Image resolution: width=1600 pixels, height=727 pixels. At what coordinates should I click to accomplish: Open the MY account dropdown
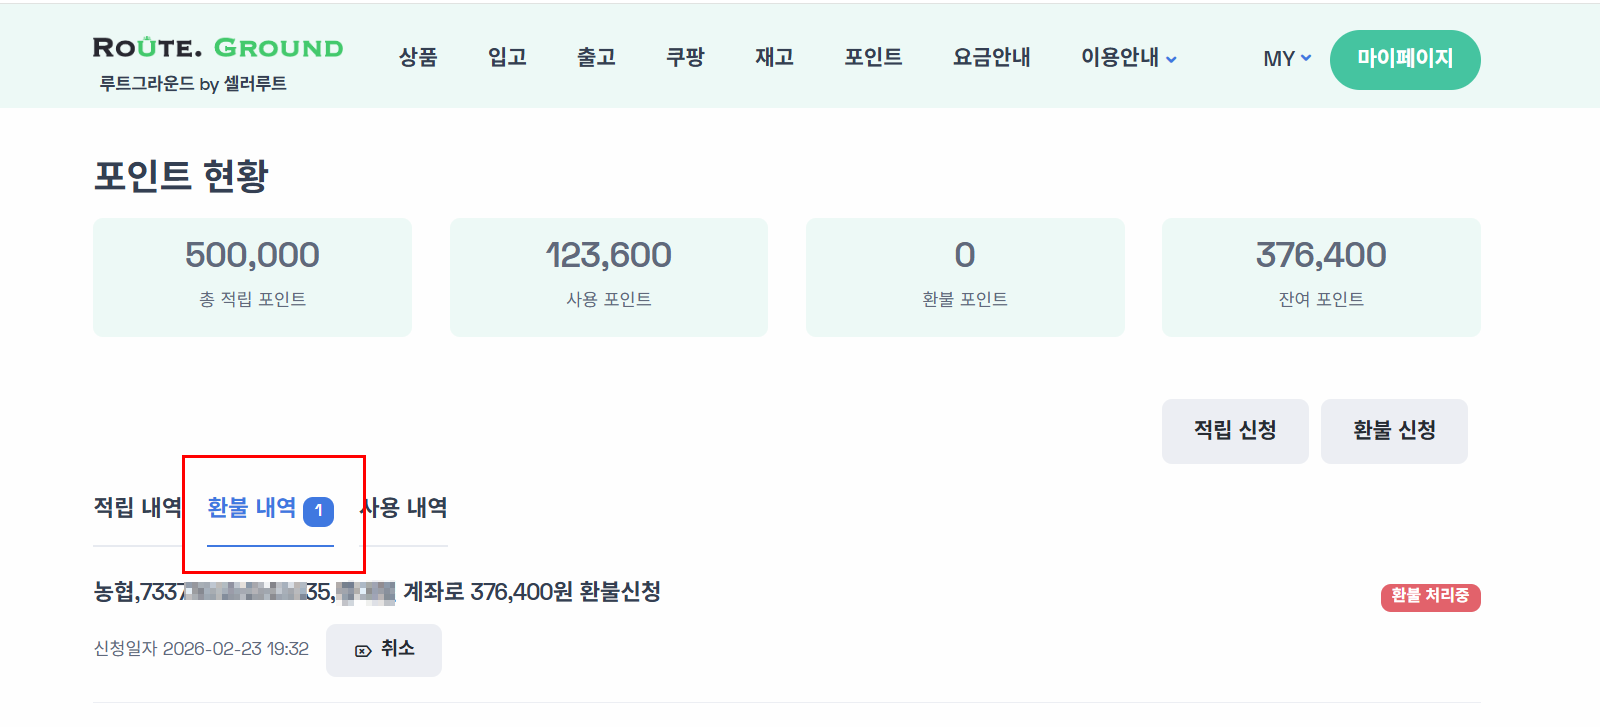pyautogui.click(x=1284, y=58)
